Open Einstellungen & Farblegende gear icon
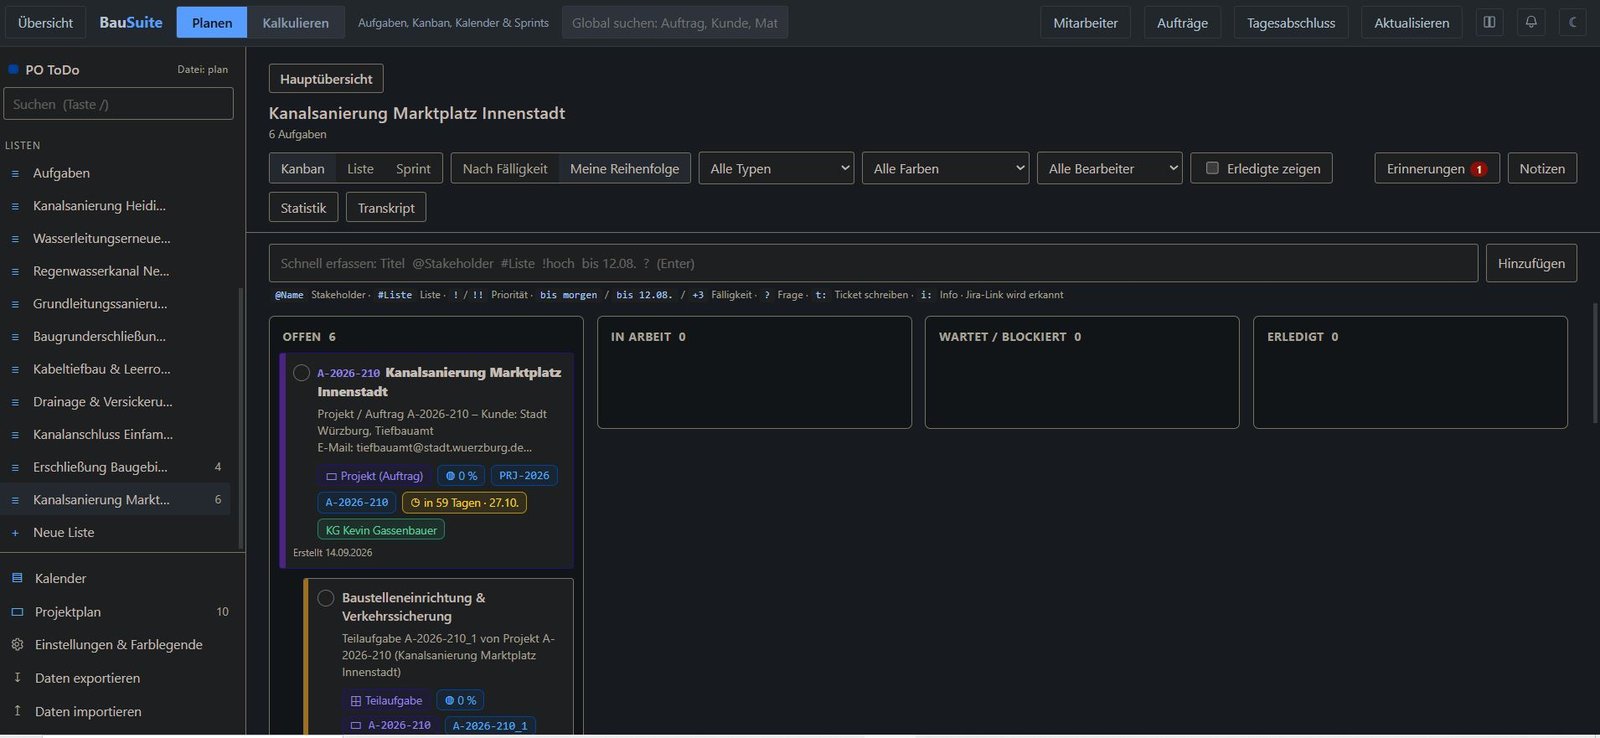Viewport: 1600px width, 738px height. (17, 644)
